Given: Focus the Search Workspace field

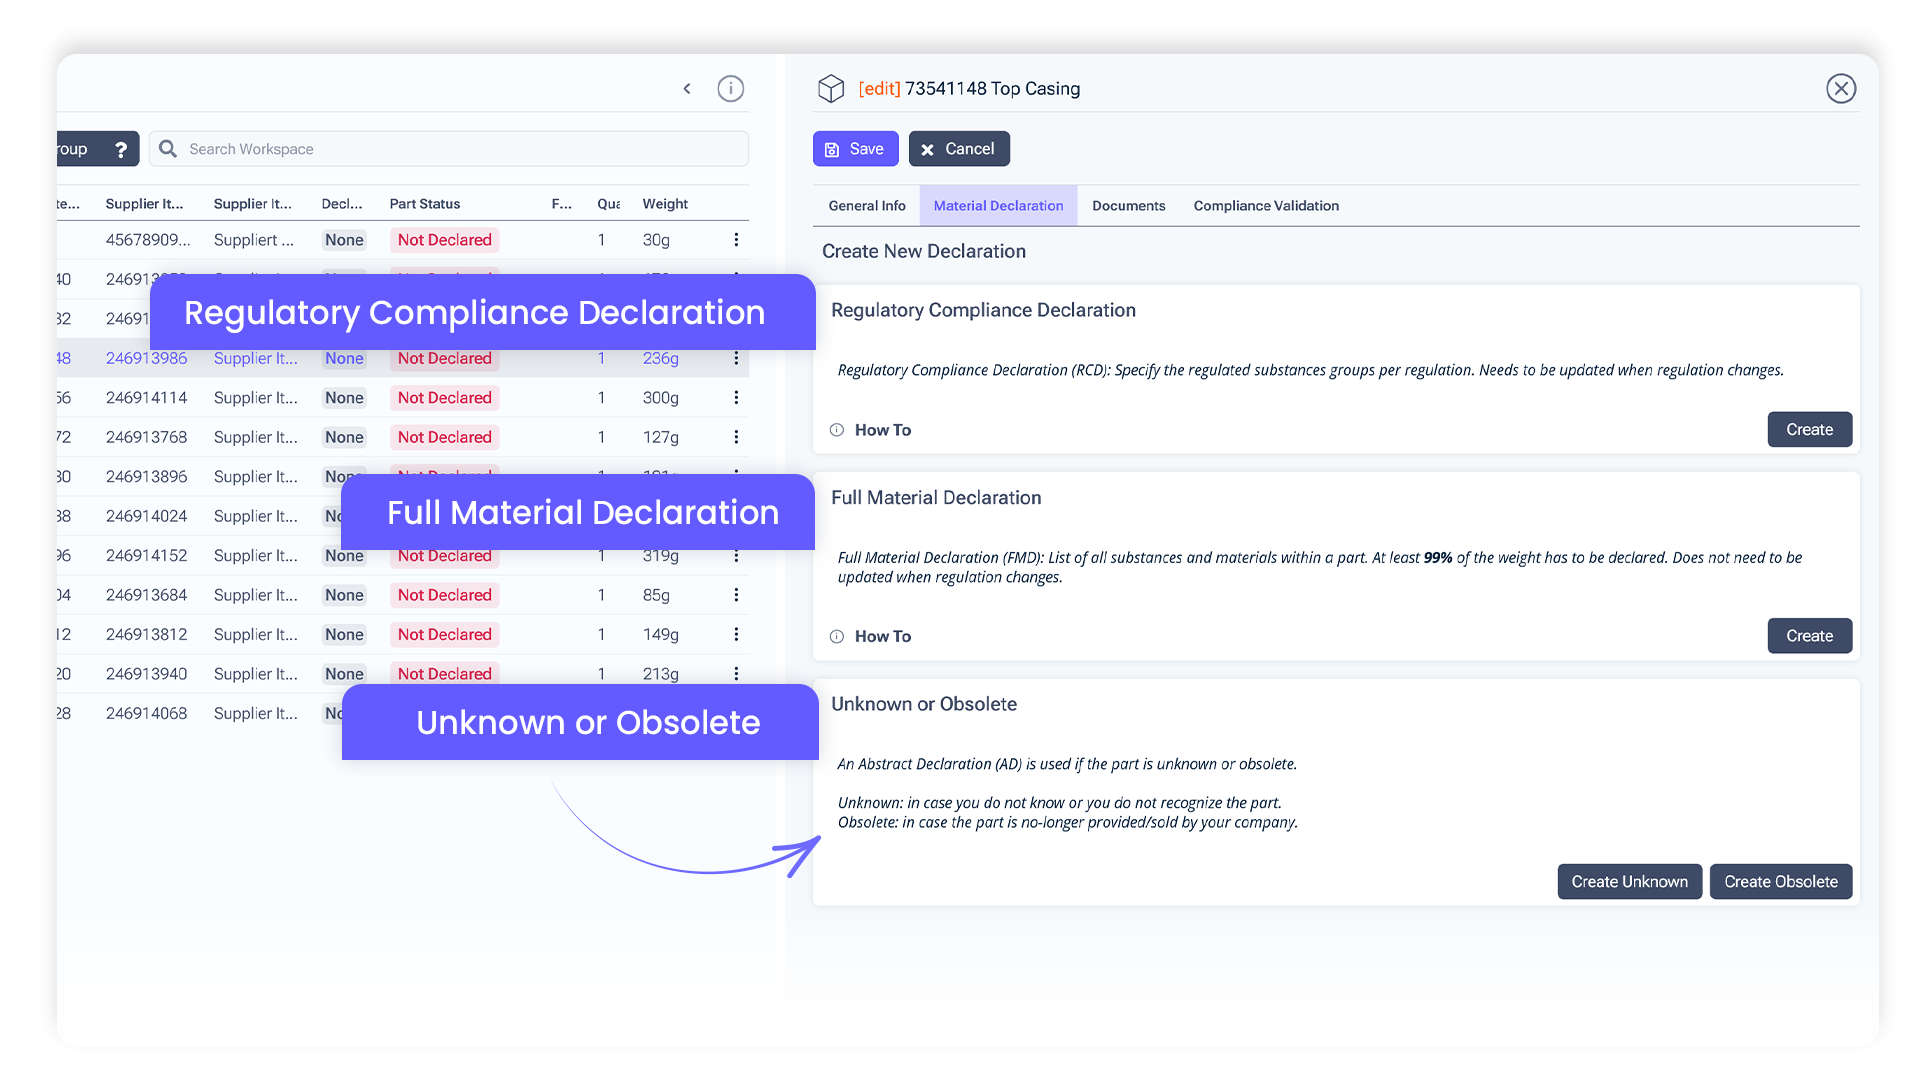Looking at the screenshot, I should [460, 149].
